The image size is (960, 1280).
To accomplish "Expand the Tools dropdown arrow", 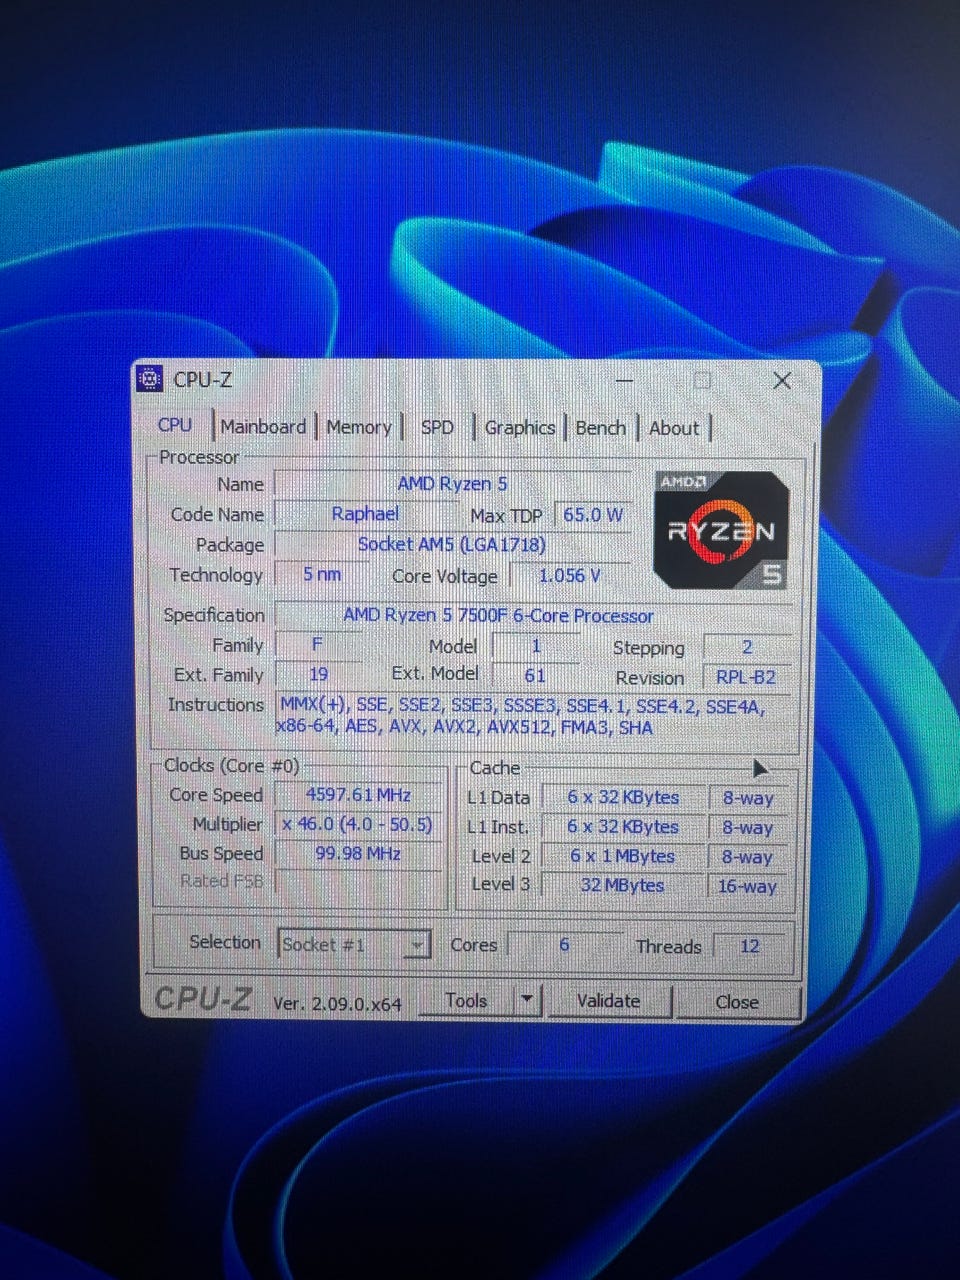I will pyautogui.click(x=527, y=1000).
